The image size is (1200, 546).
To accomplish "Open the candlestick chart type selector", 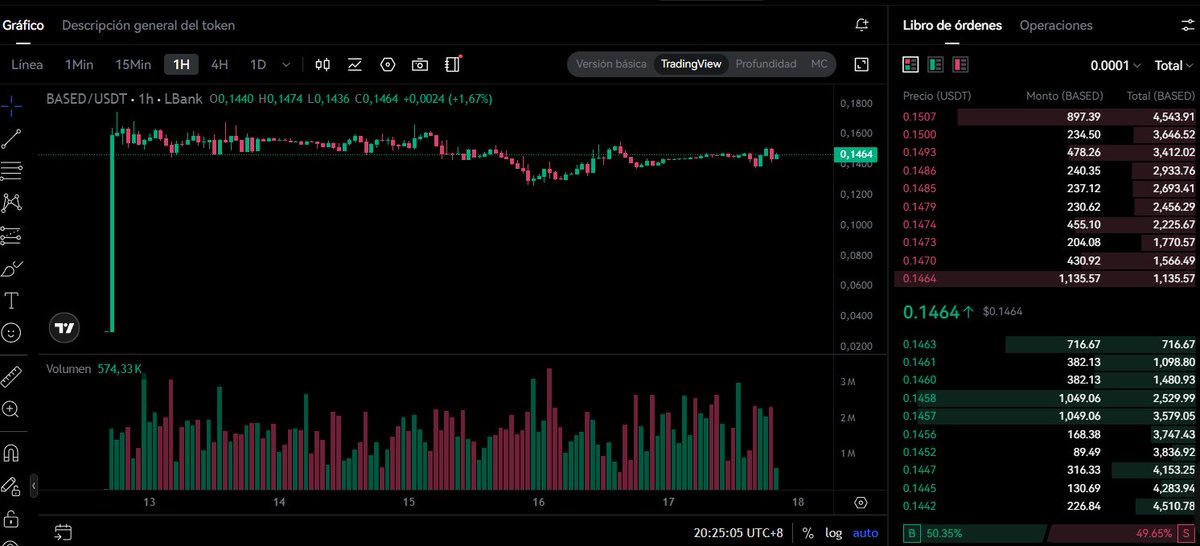I will click(x=322, y=64).
